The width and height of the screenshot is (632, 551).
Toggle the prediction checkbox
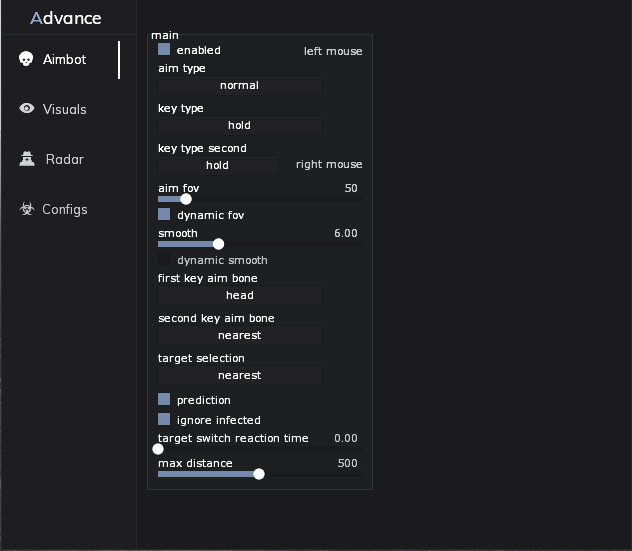pos(164,400)
